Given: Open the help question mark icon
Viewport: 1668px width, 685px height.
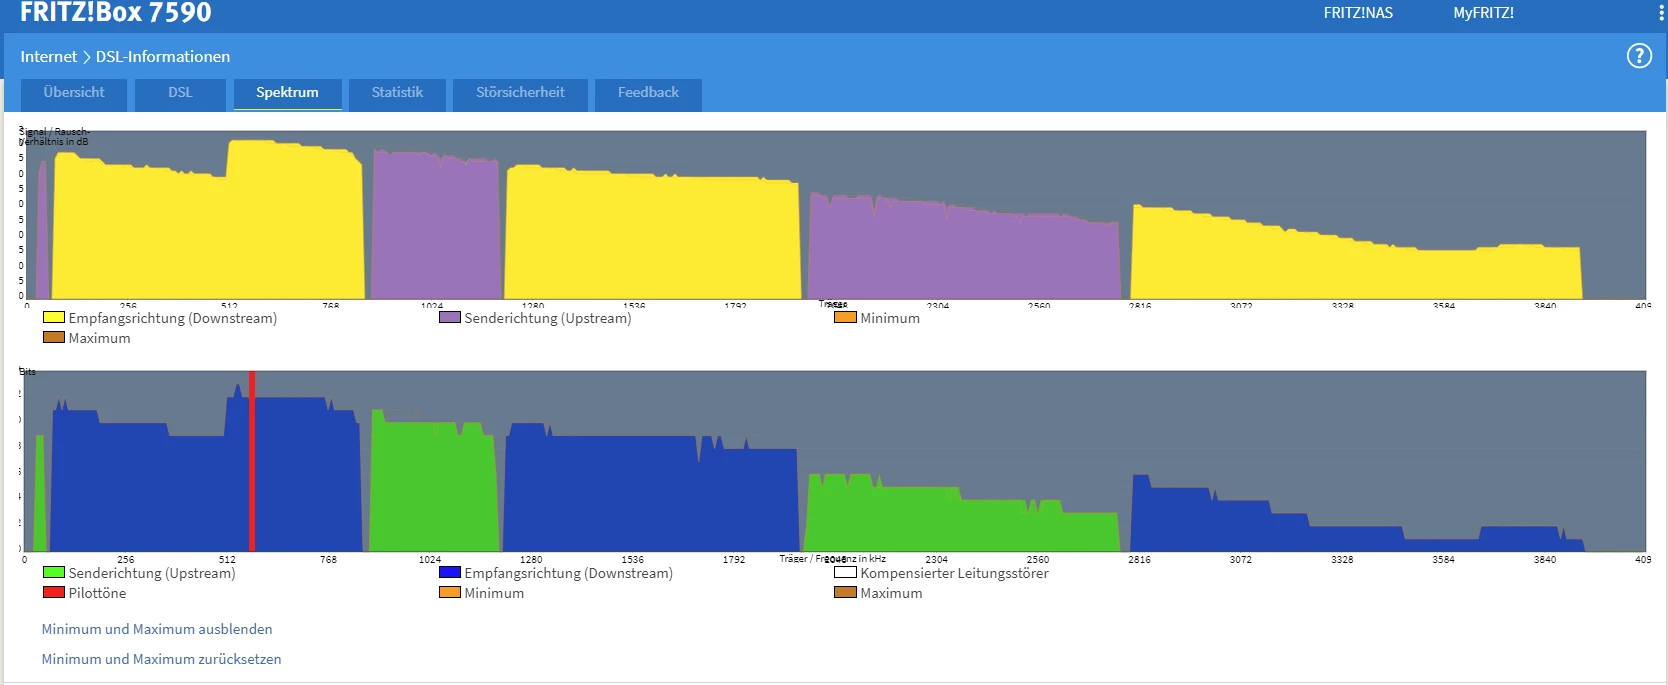Looking at the screenshot, I should click(x=1639, y=56).
